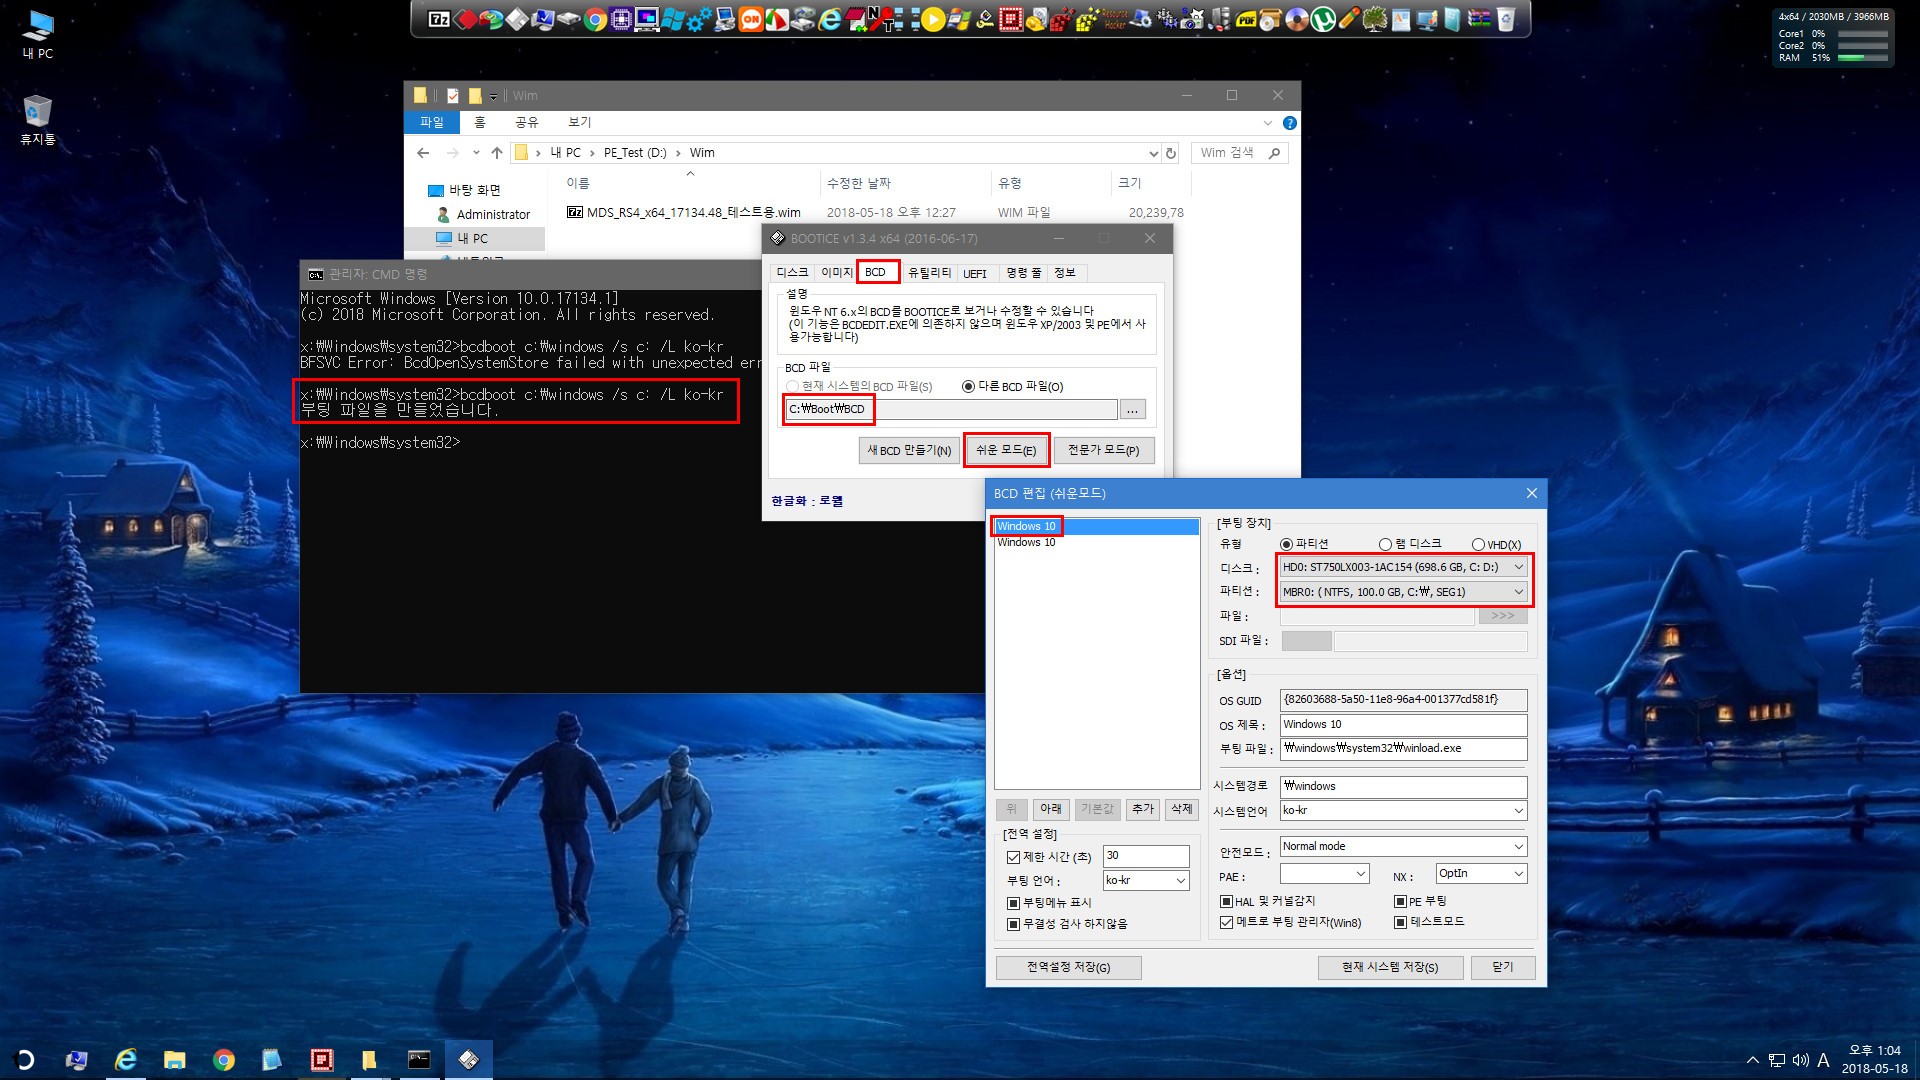Open Chrome from the top dock
1920x1080 pixels.
595,19
